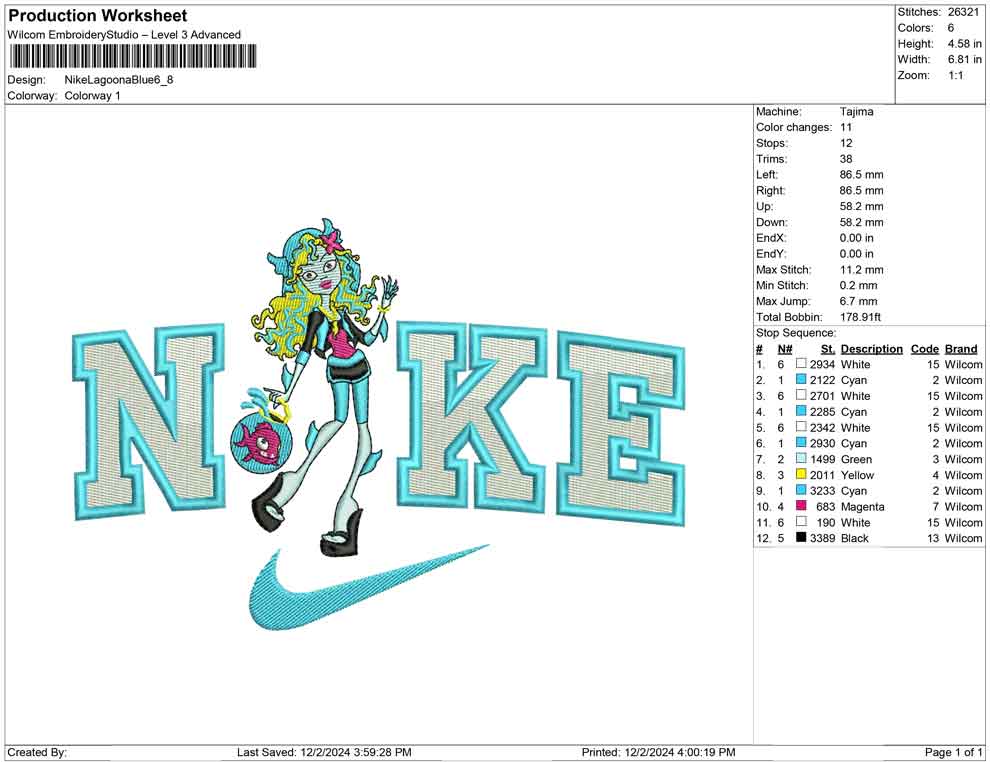The width and height of the screenshot is (990, 762).
Task: Click the Max Jump value 6.7 mm
Action: pyautogui.click(x=858, y=301)
